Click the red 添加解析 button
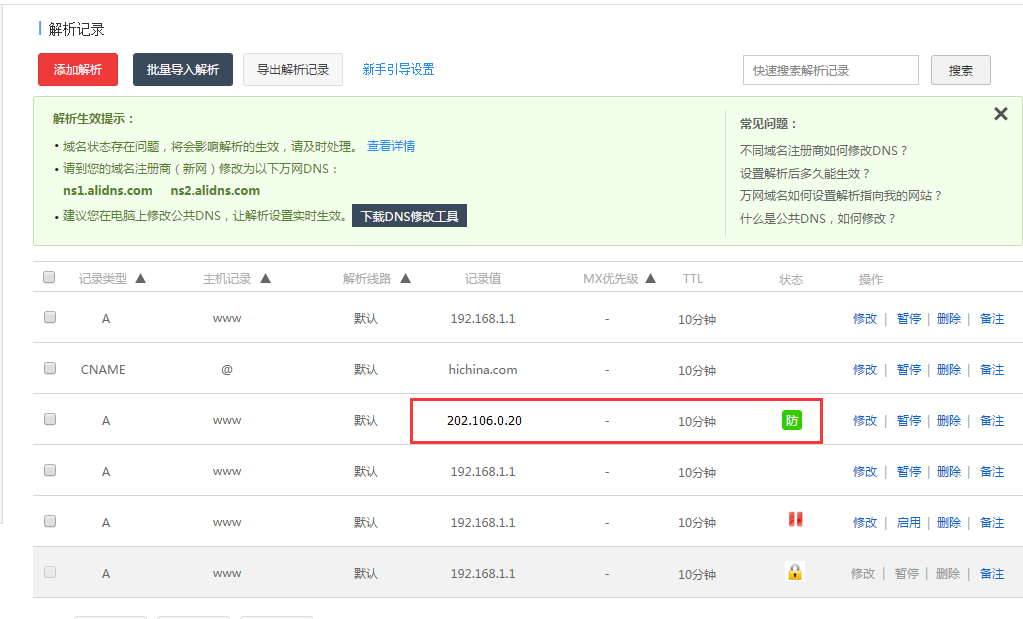This screenshot has height=619, width=1023. click(x=77, y=70)
